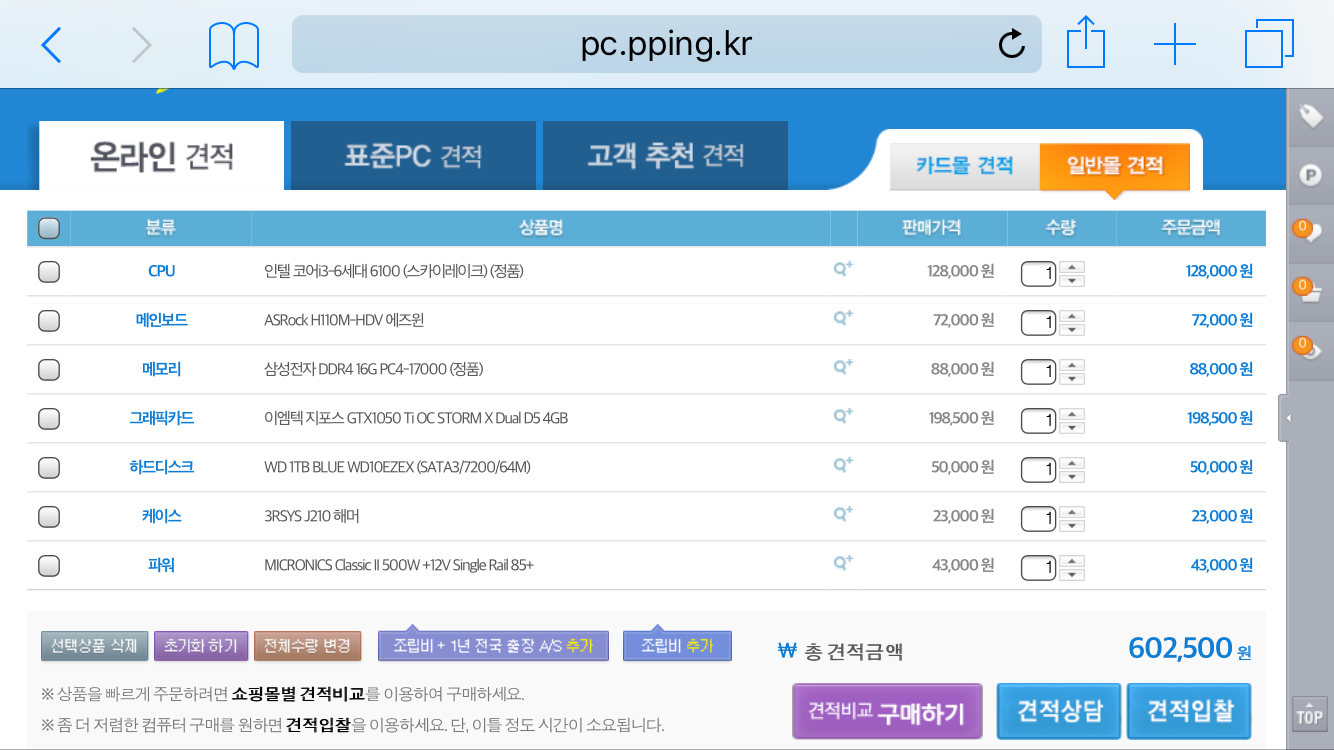Tick the checkbox for the 파워 row
This screenshot has width=1334, height=750.
48,566
